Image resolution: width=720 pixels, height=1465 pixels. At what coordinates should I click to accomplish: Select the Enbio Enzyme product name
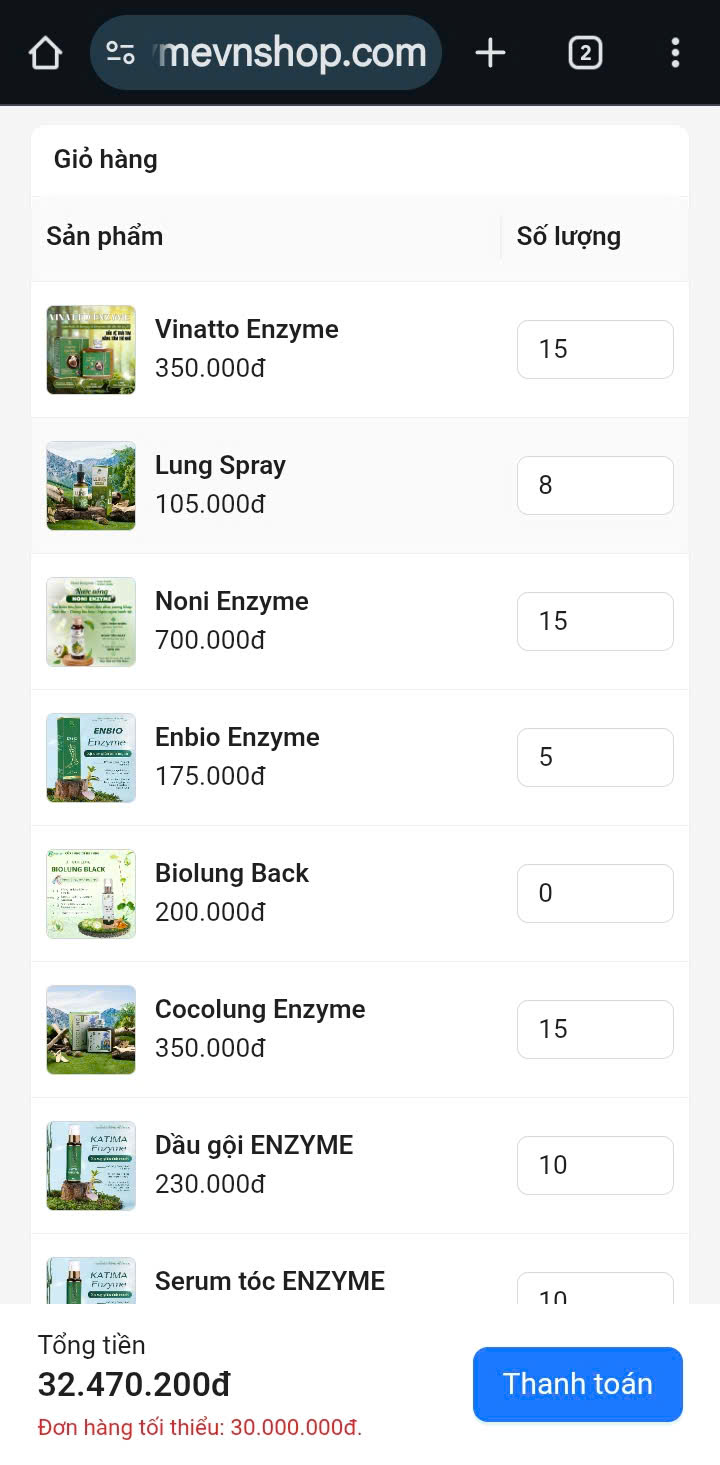point(237,737)
